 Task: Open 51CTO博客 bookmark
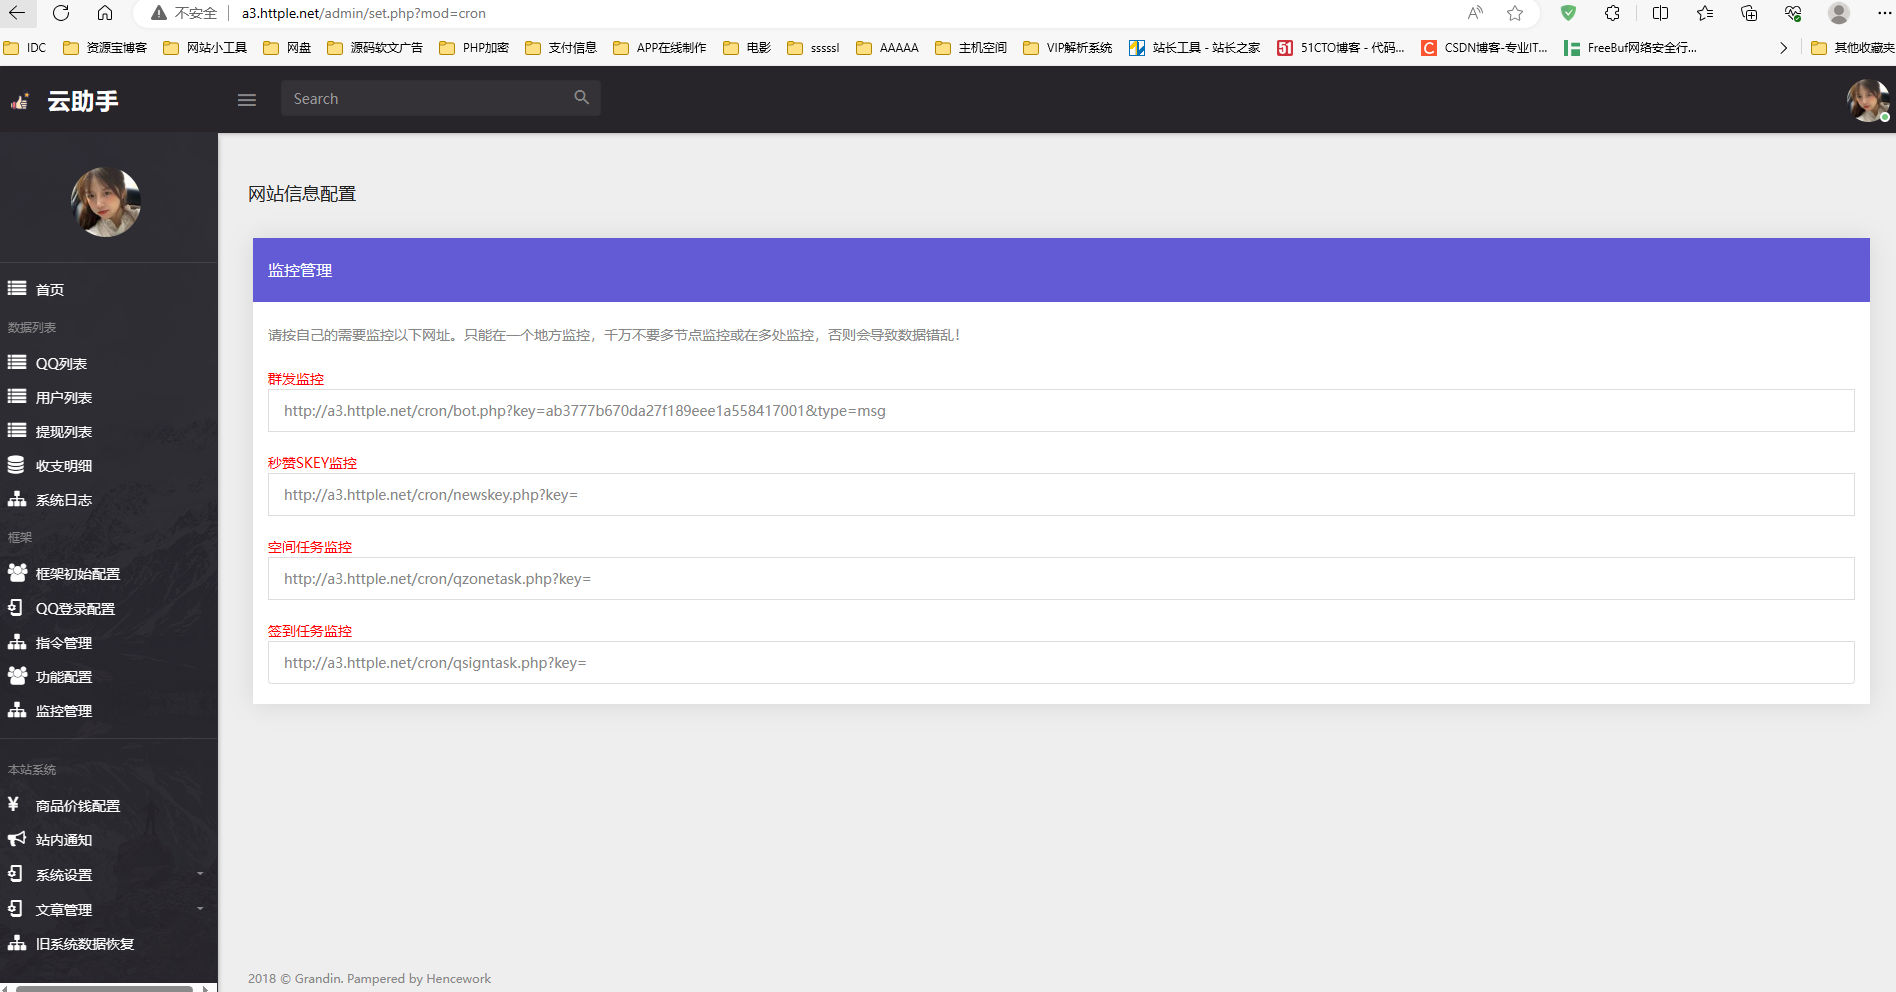click(1341, 47)
